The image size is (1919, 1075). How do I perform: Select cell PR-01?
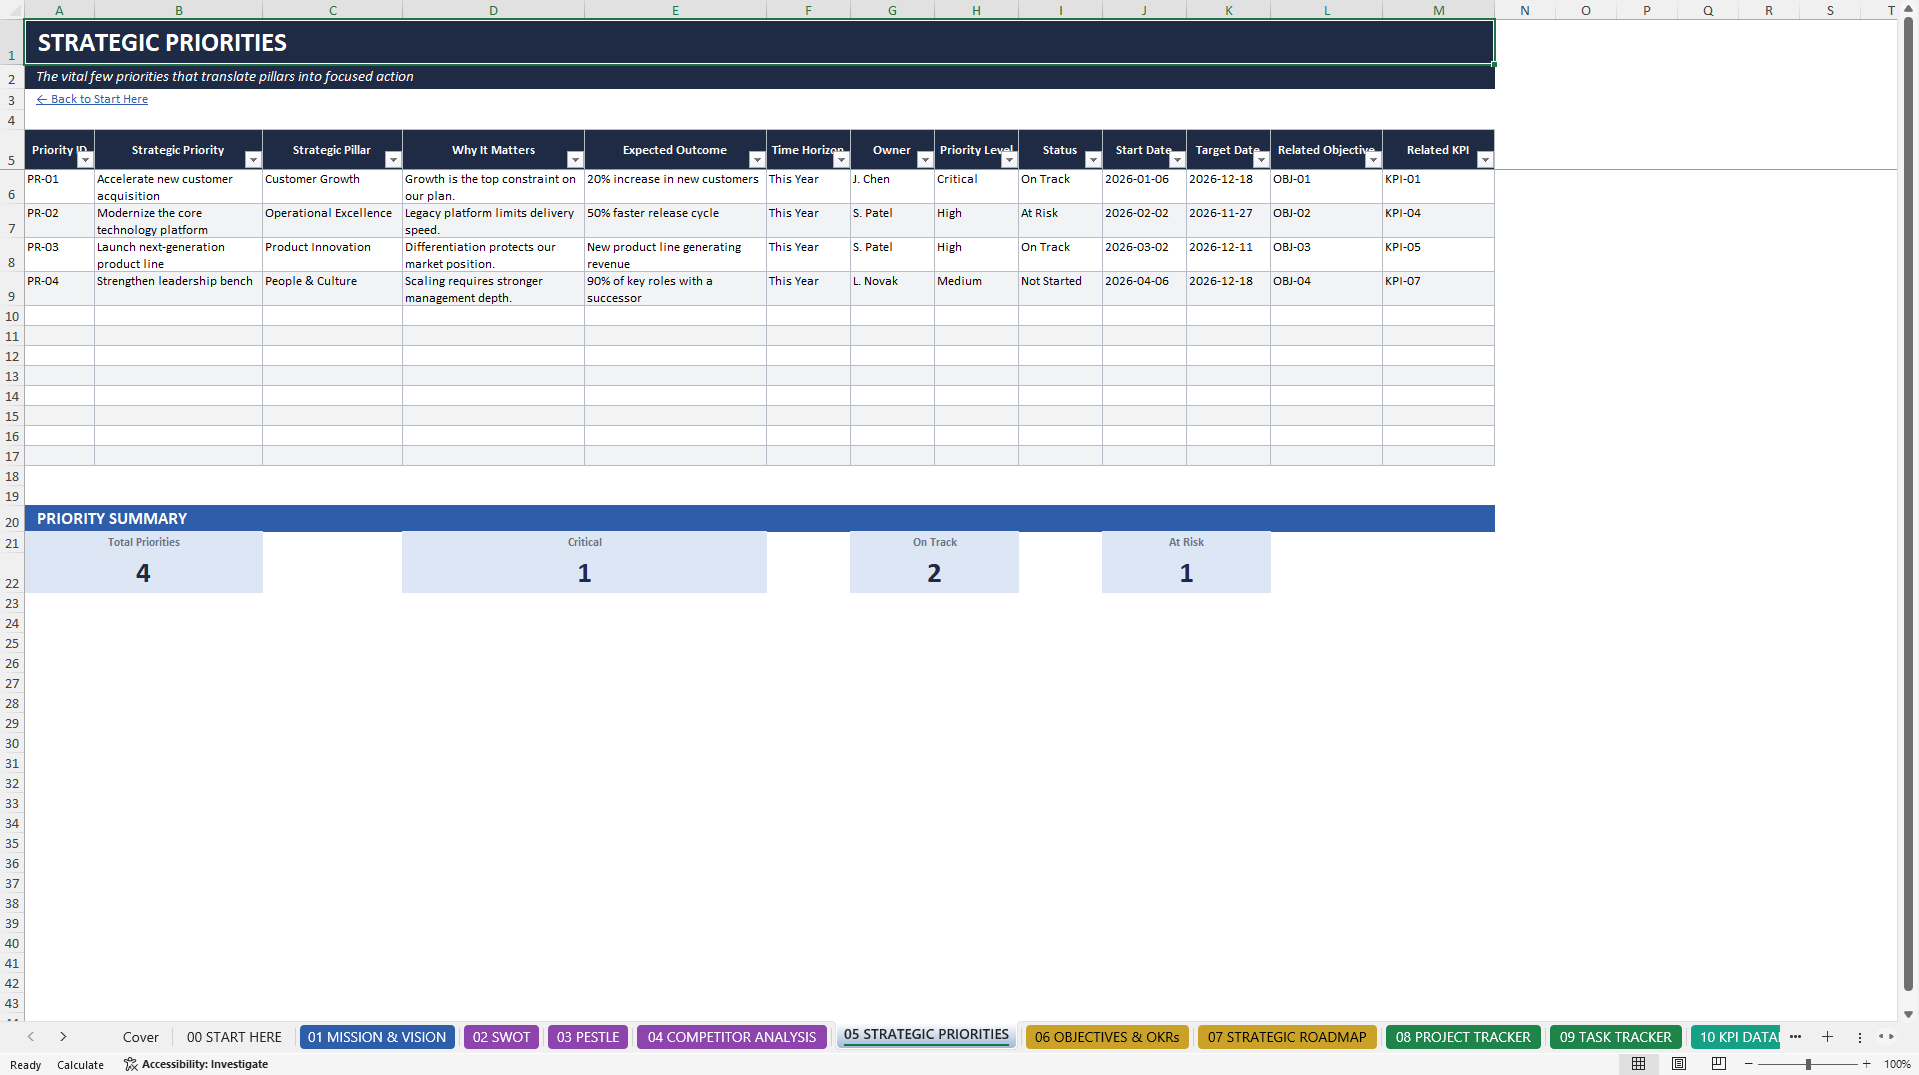coord(59,187)
